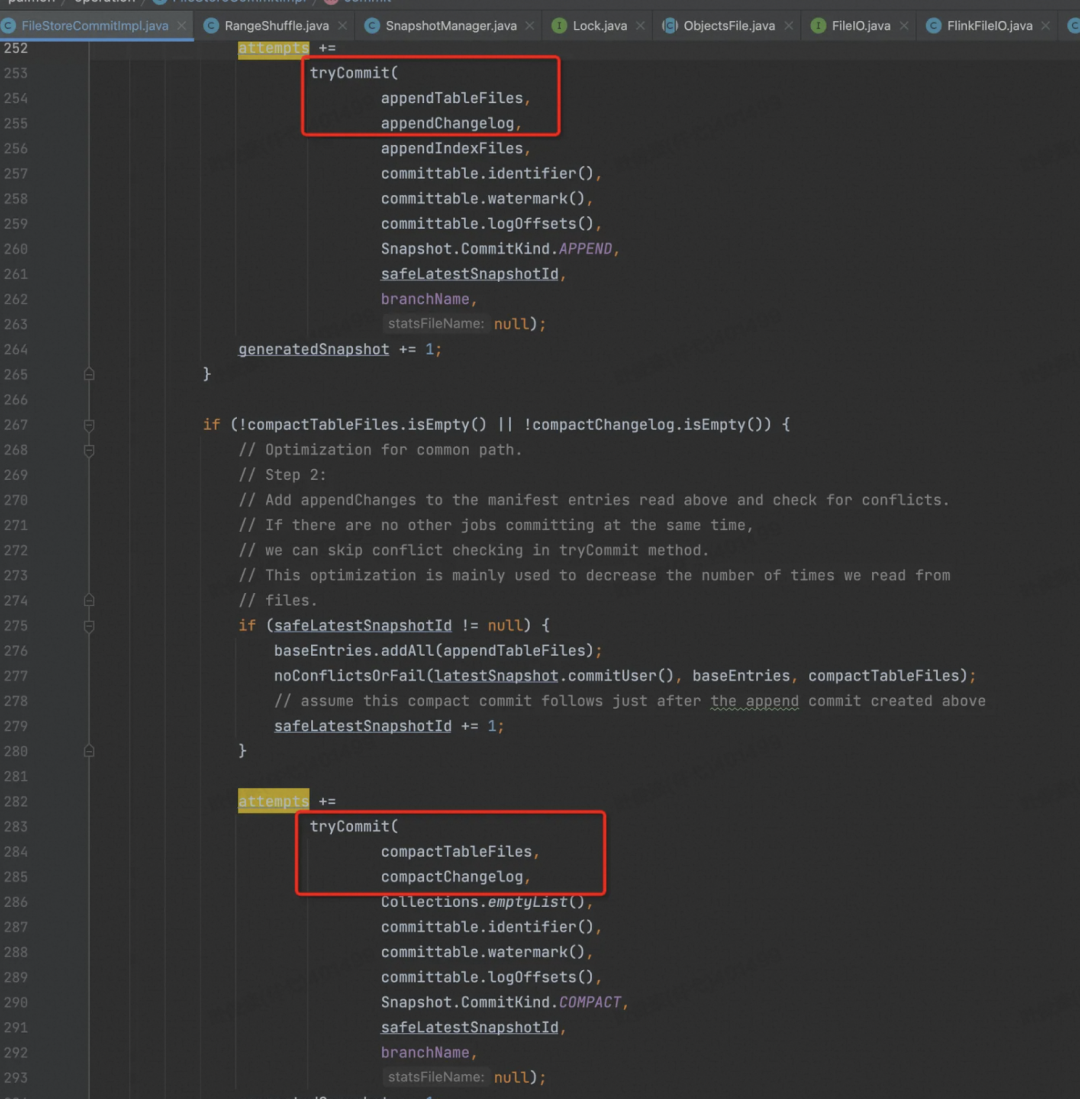Click the ObjectsFile.java class icon
This screenshot has height=1099, width=1080.
pyautogui.click(x=669, y=26)
